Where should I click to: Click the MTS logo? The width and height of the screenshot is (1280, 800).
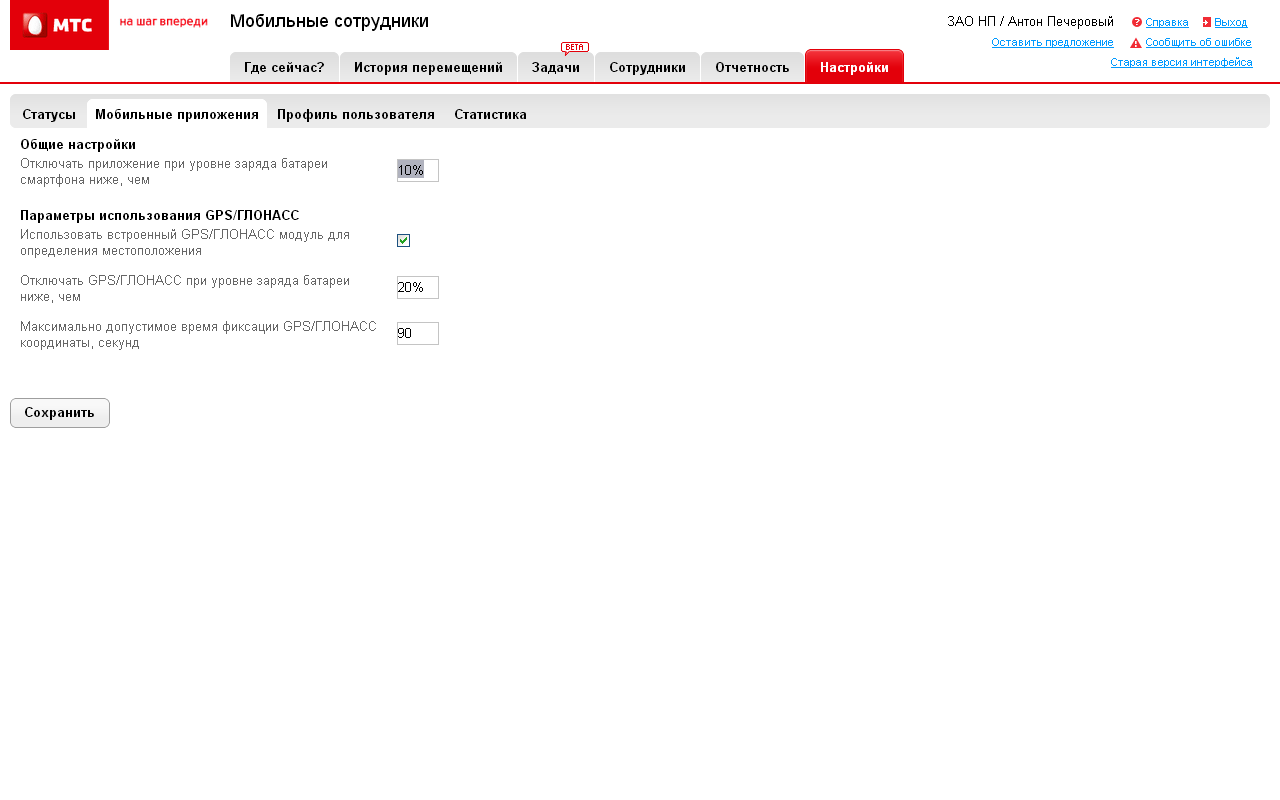click(x=59, y=25)
